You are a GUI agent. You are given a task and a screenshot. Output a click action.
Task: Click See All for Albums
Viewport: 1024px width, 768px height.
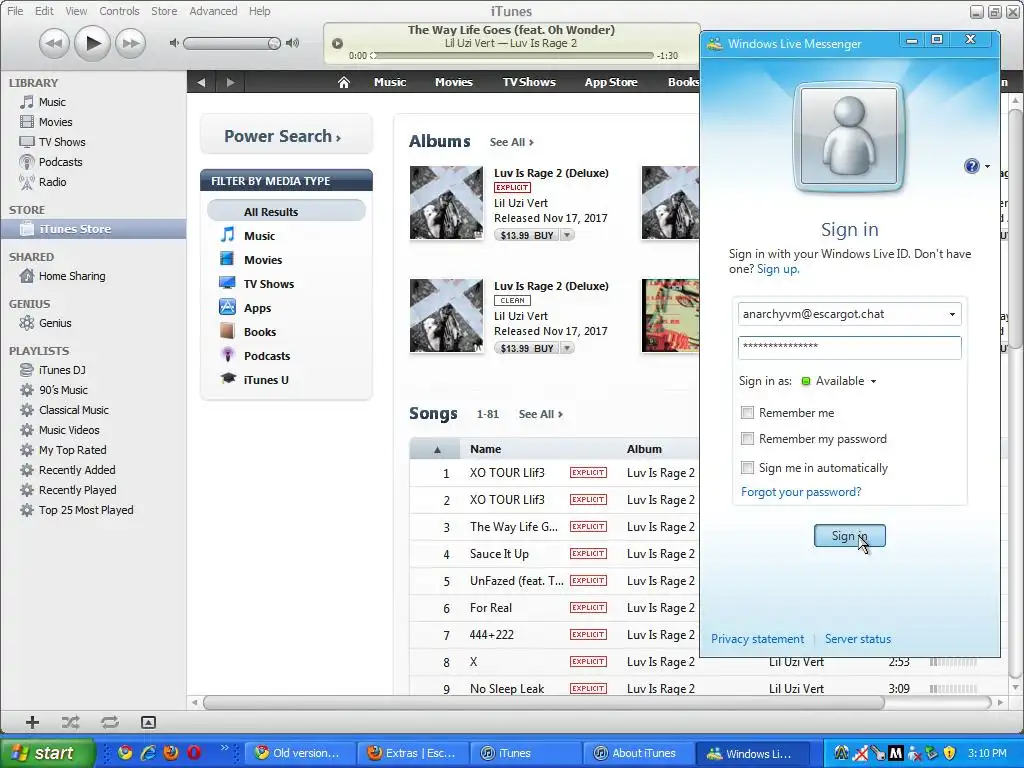point(511,142)
